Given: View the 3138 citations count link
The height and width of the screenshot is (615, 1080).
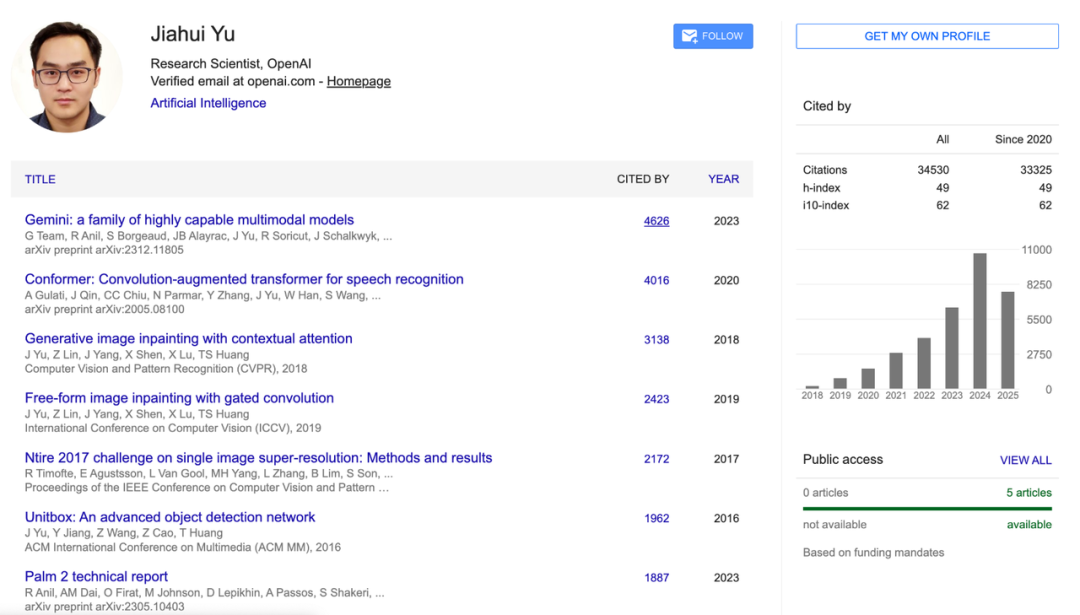Looking at the screenshot, I should [656, 340].
